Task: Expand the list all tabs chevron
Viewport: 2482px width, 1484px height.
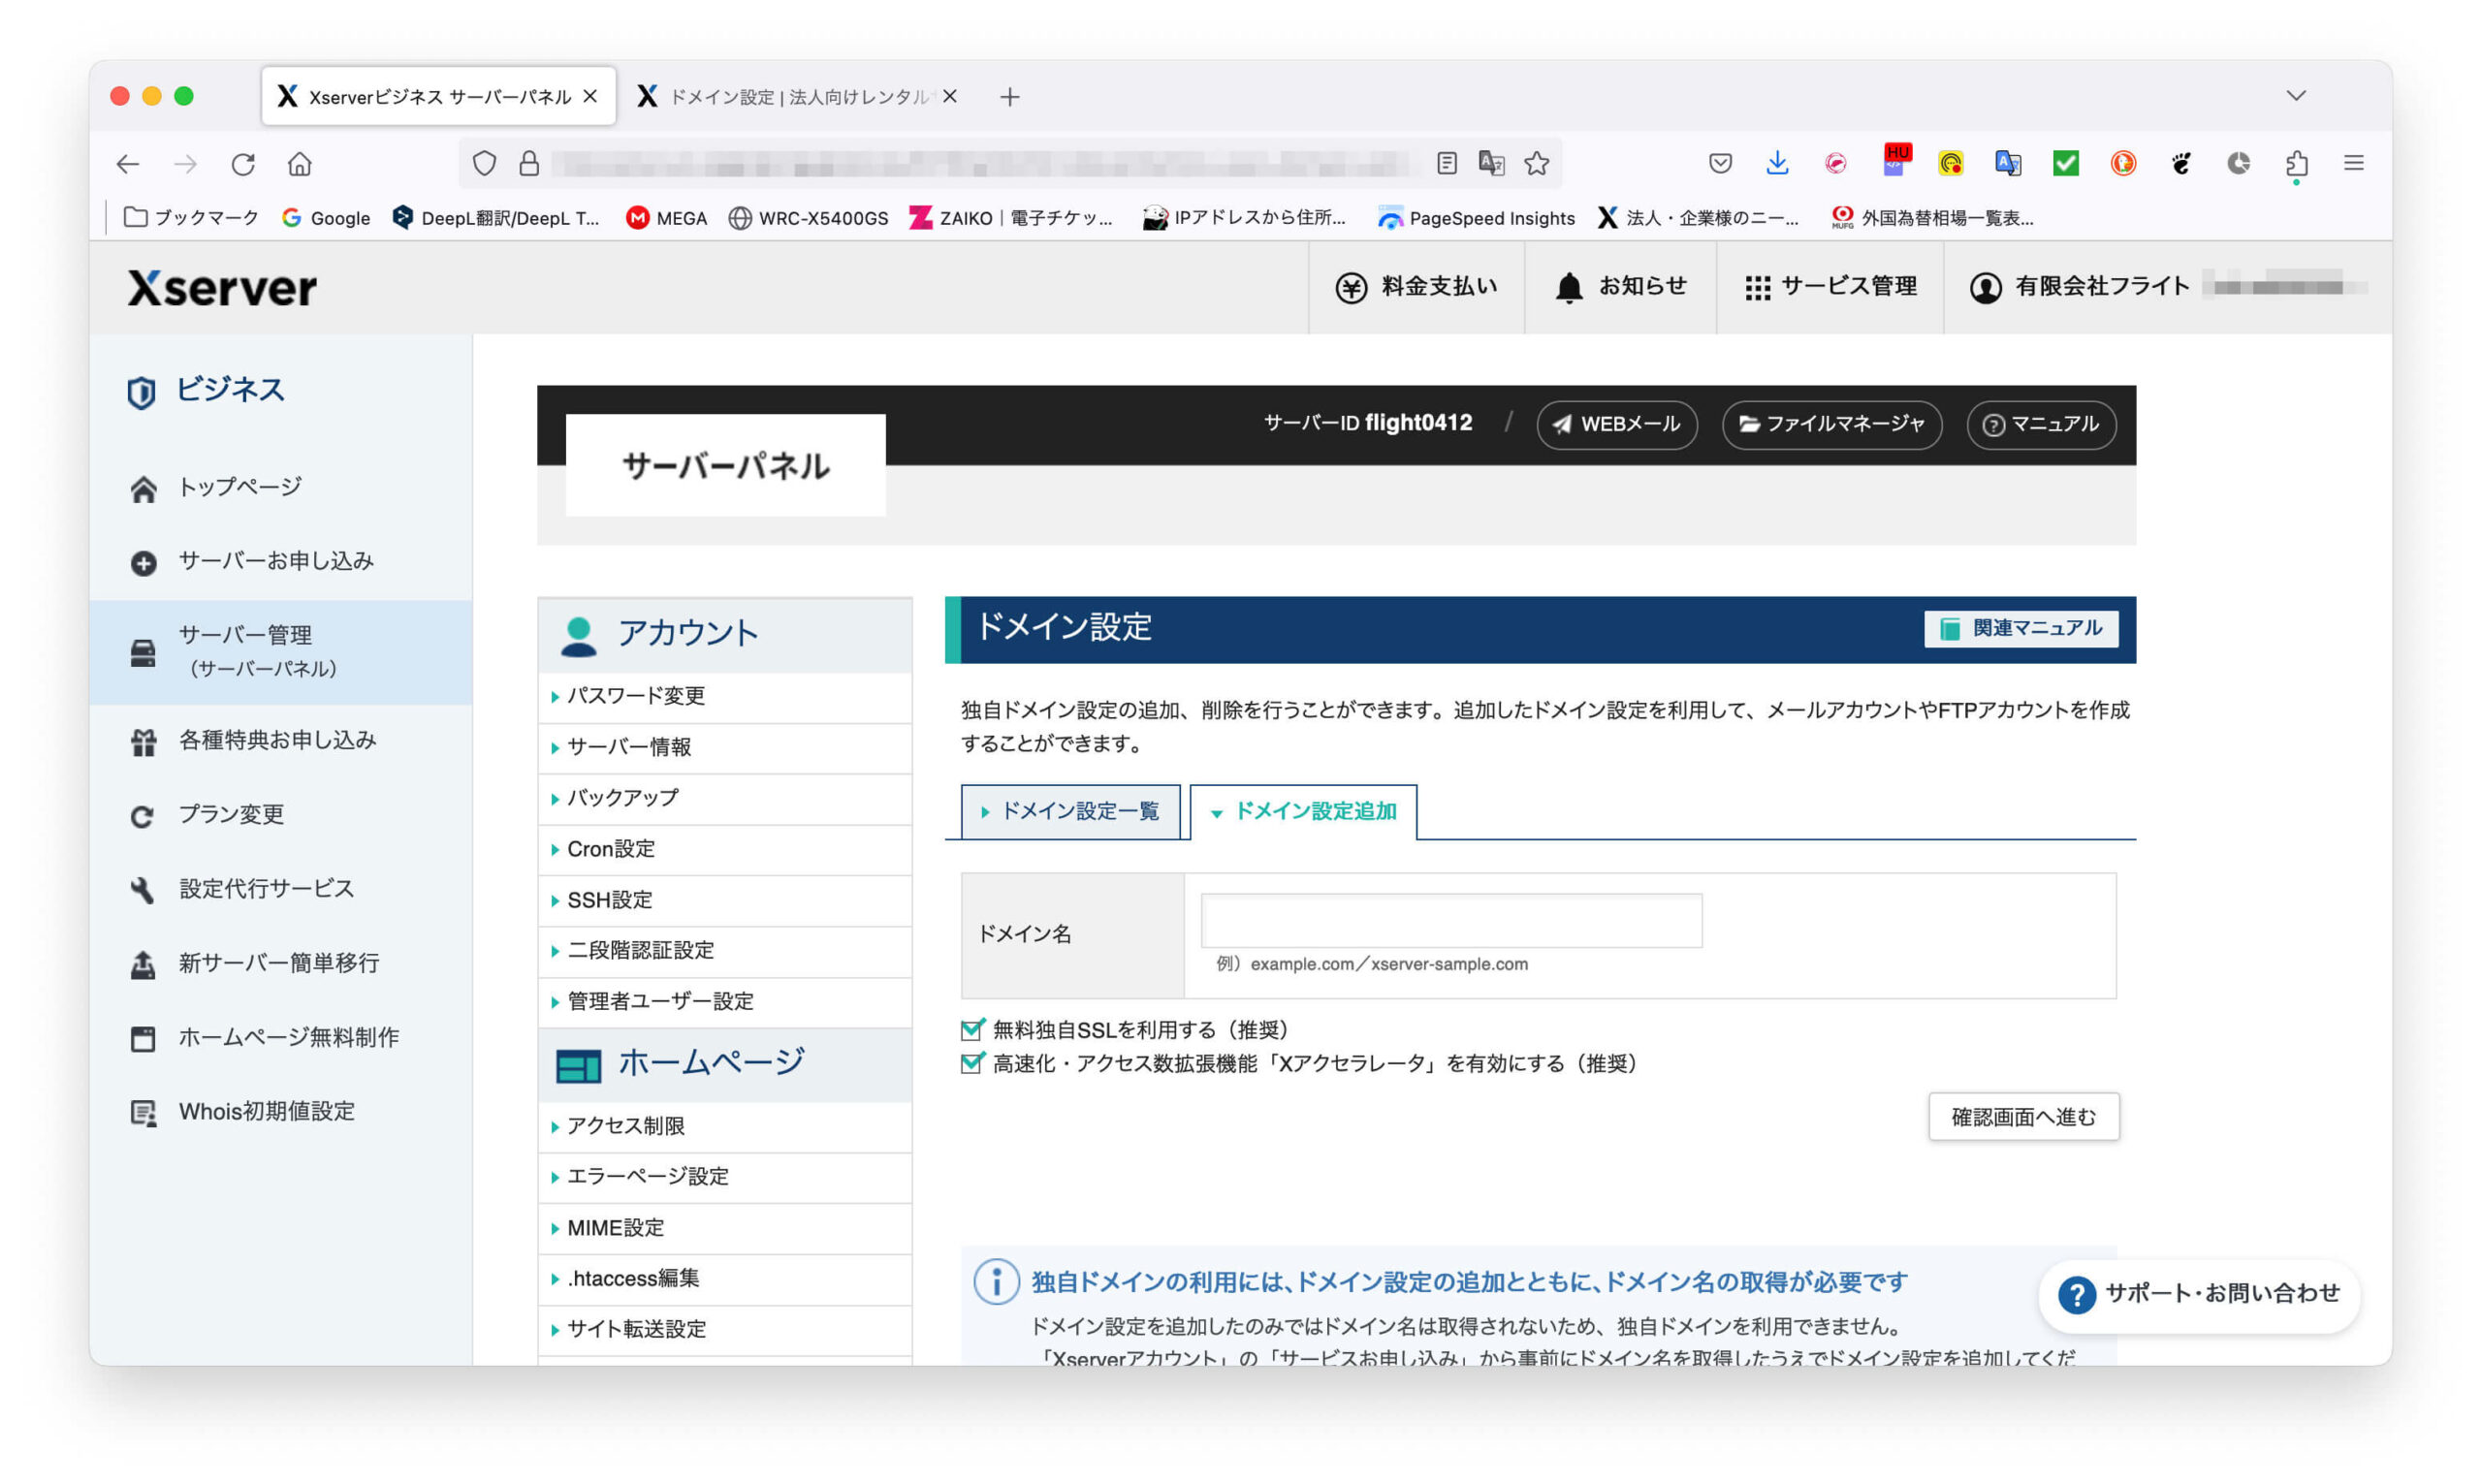Action: click(2296, 96)
